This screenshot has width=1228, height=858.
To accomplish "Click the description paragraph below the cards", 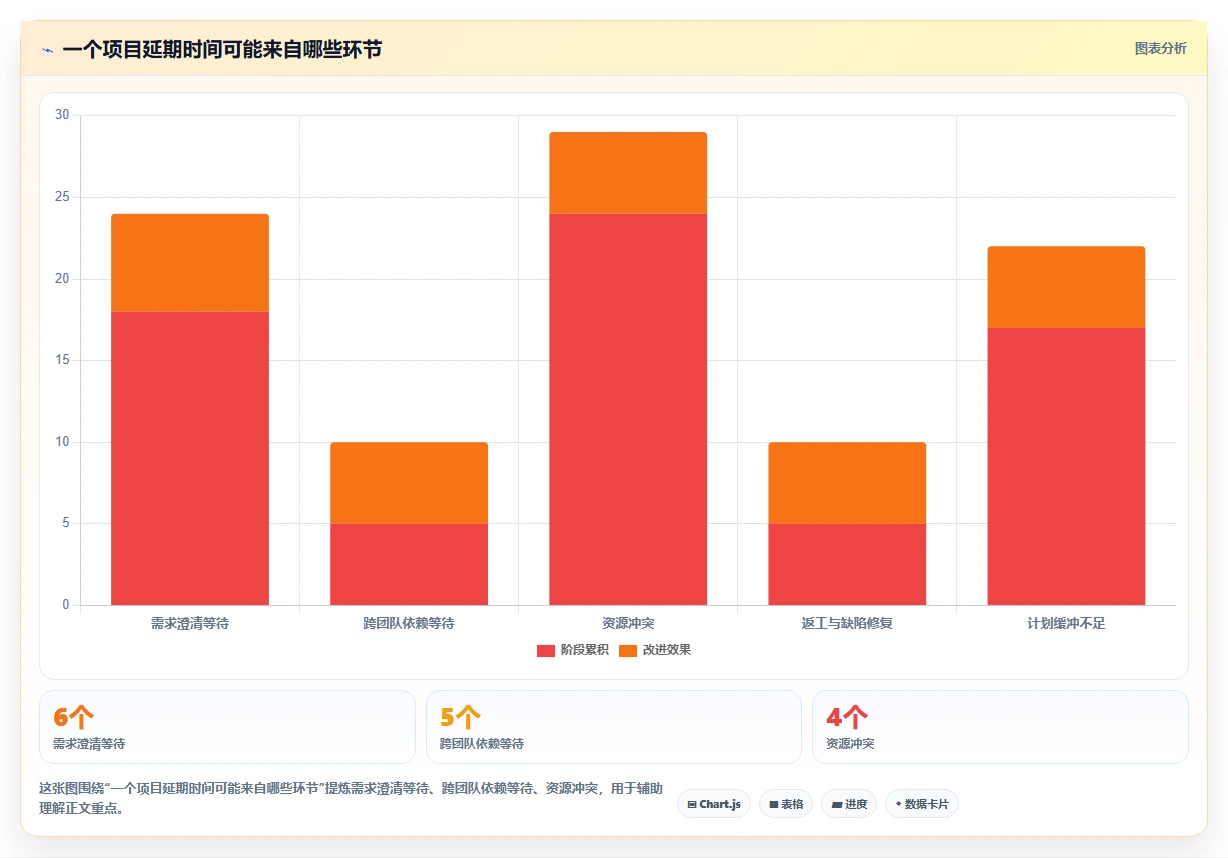I will click(x=350, y=798).
